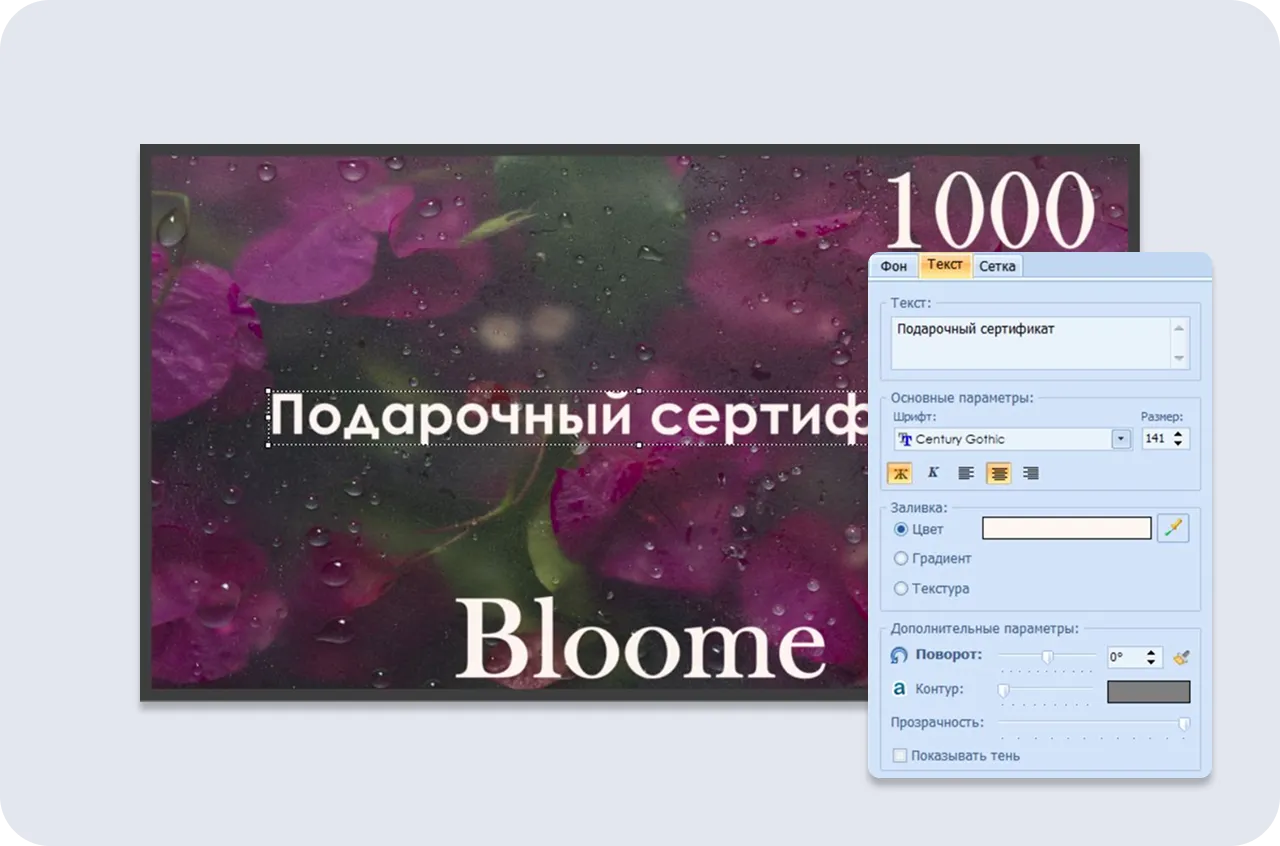Click the Контур label
Screen dimensions: 1280x846
939,689
